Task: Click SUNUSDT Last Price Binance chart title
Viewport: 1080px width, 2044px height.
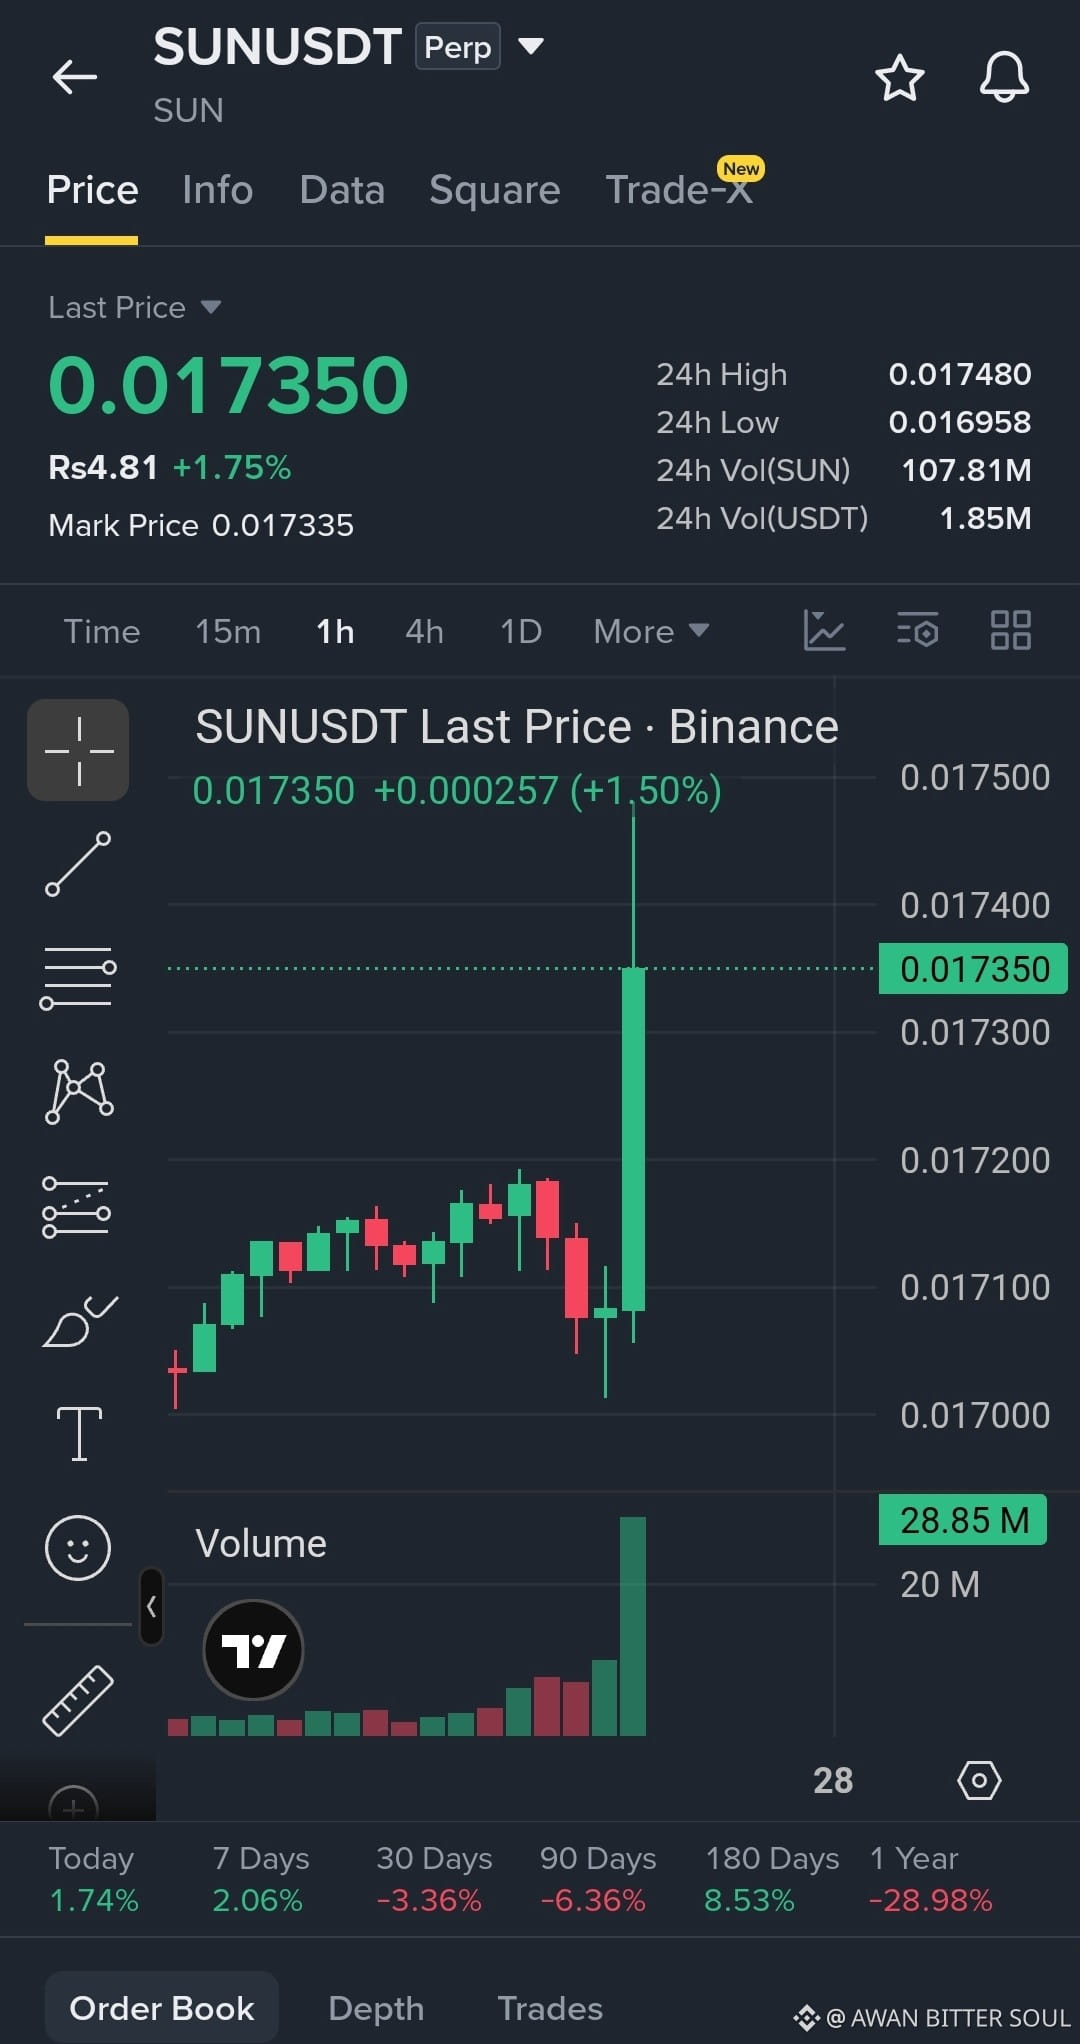Action: (x=517, y=726)
